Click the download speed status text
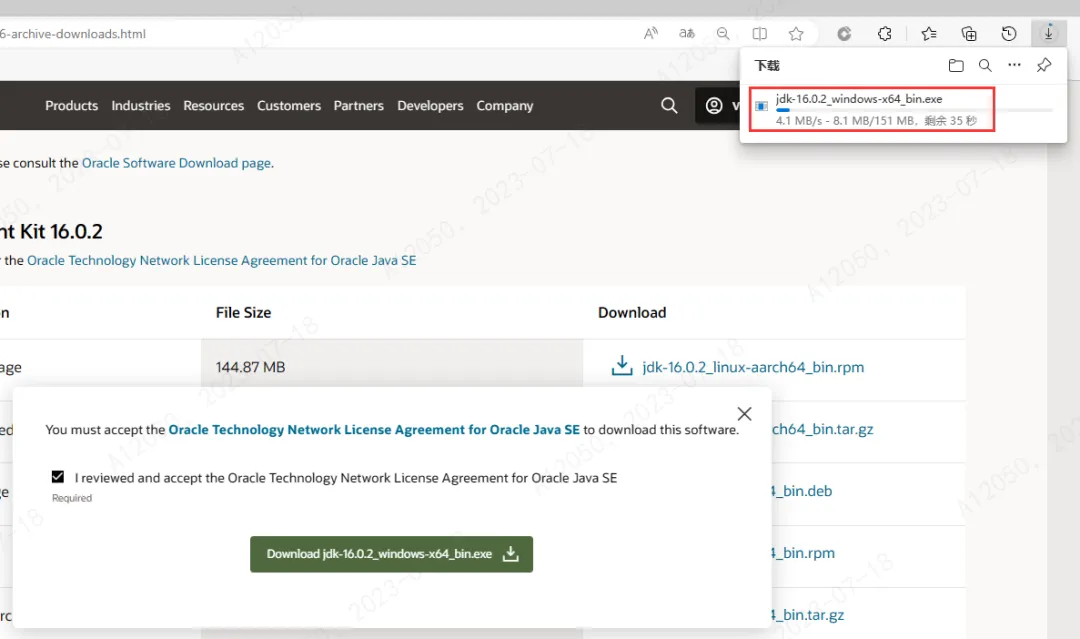The height and width of the screenshot is (639, 1080). [x=876, y=121]
